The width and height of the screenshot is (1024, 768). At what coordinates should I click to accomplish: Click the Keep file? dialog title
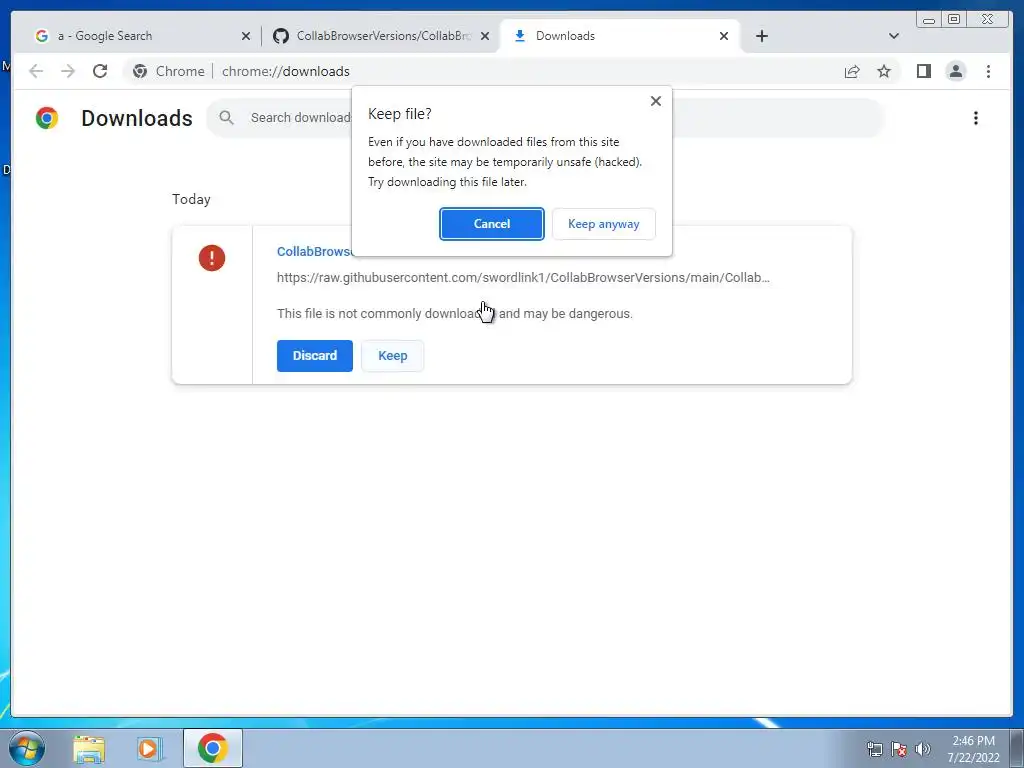pos(400,114)
